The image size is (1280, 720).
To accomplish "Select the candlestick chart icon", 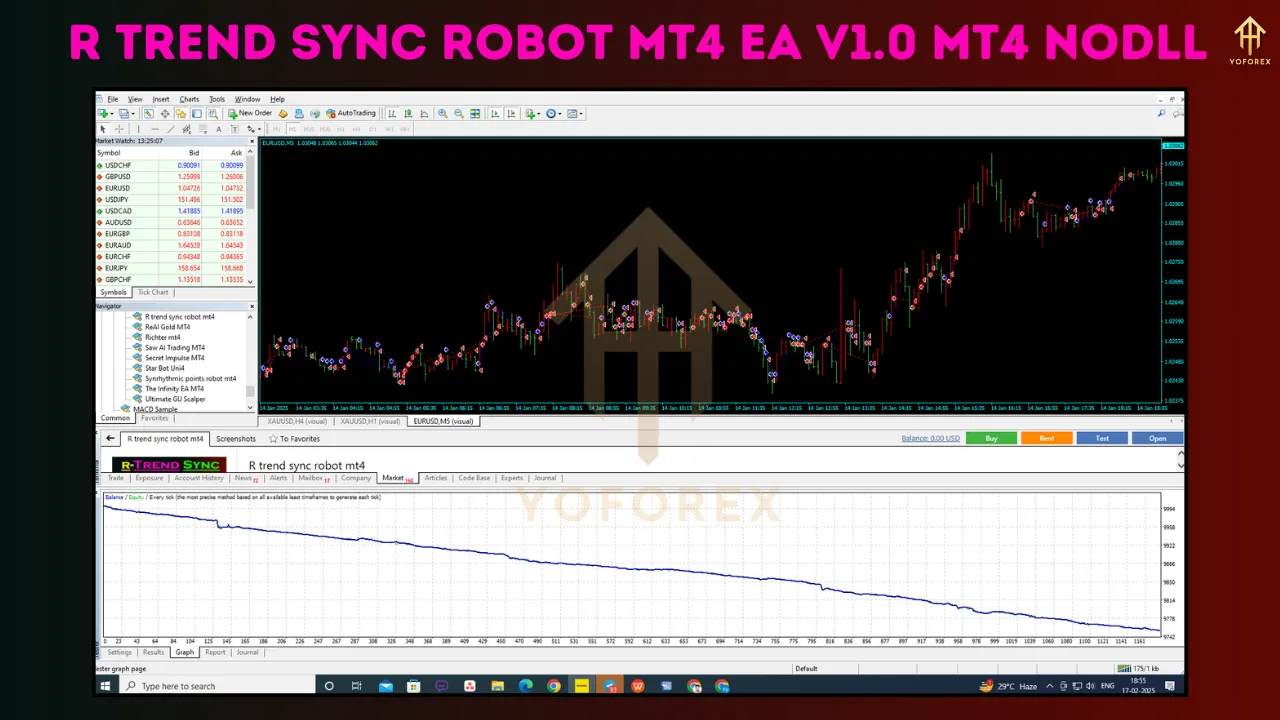I will click(x=408, y=113).
